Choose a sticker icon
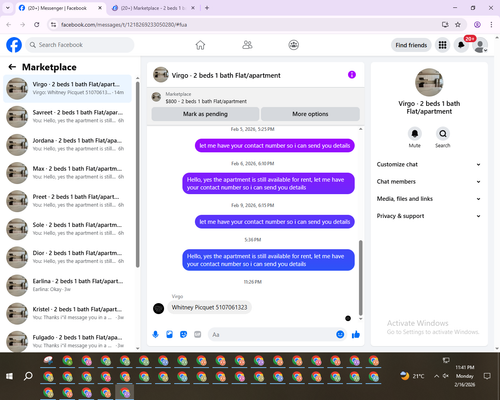 click(x=183, y=334)
